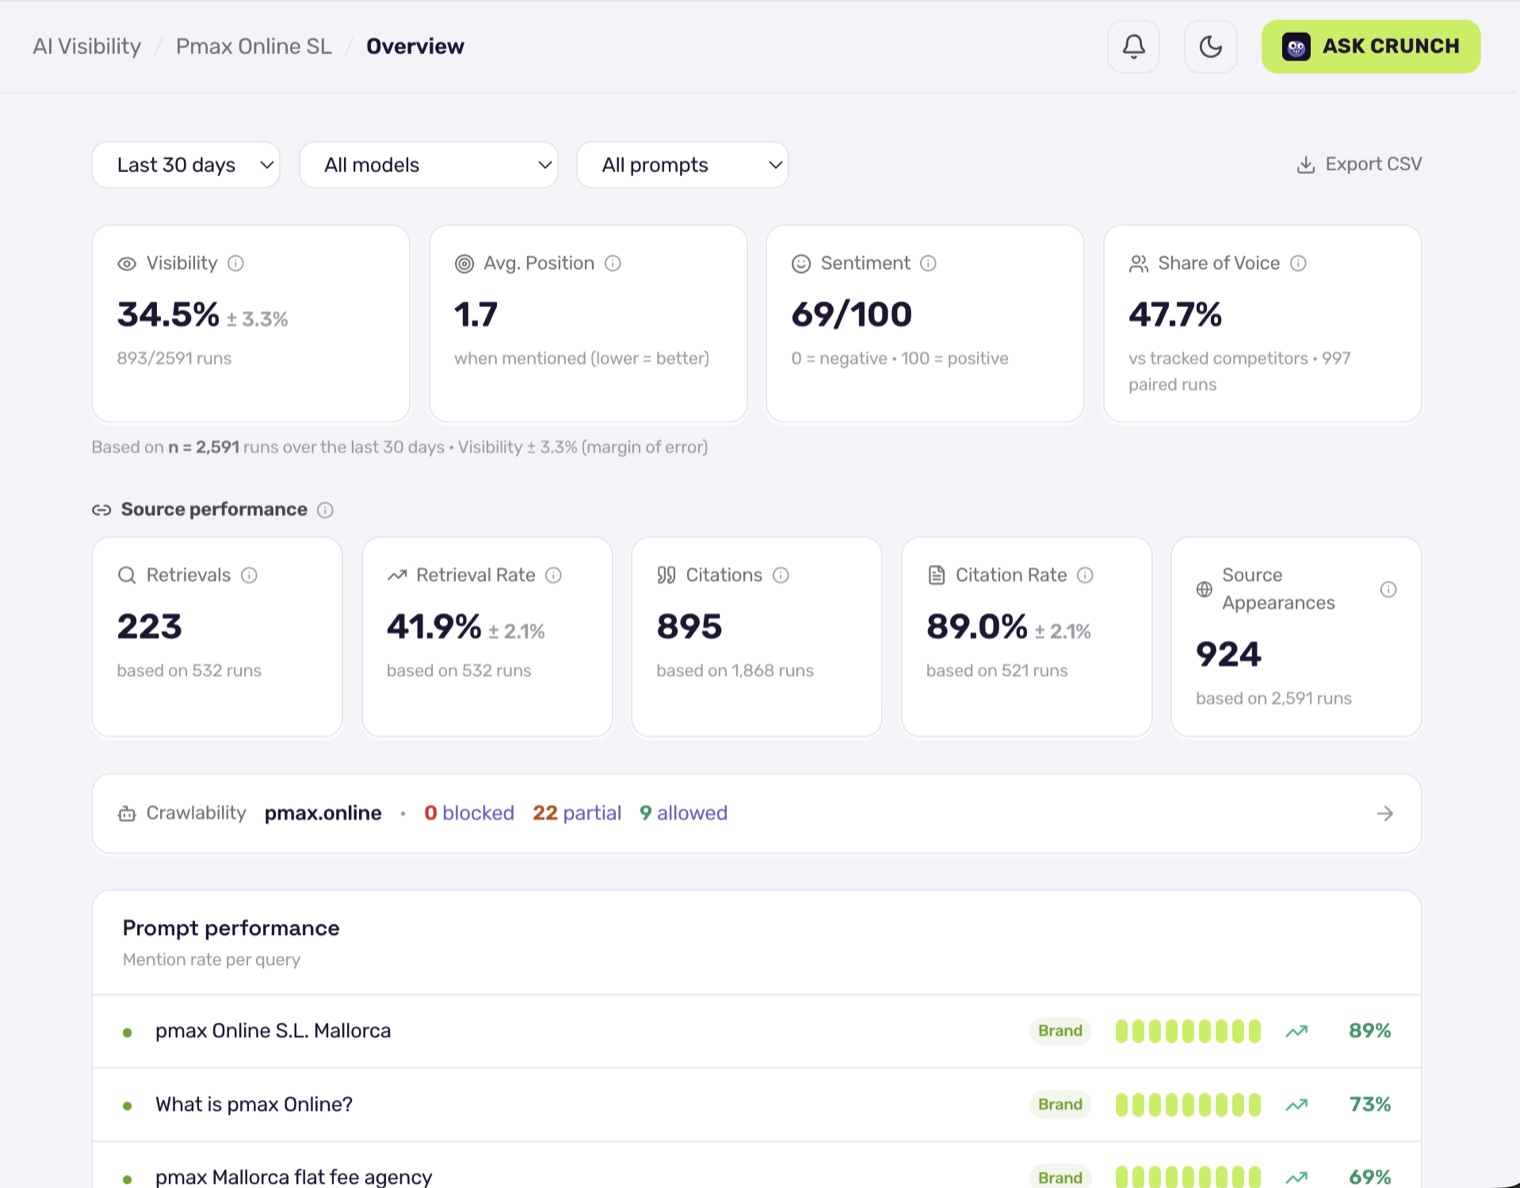Click the ASK CRUNCH button
The image size is (1520, 1188).
coord(1371,47)
